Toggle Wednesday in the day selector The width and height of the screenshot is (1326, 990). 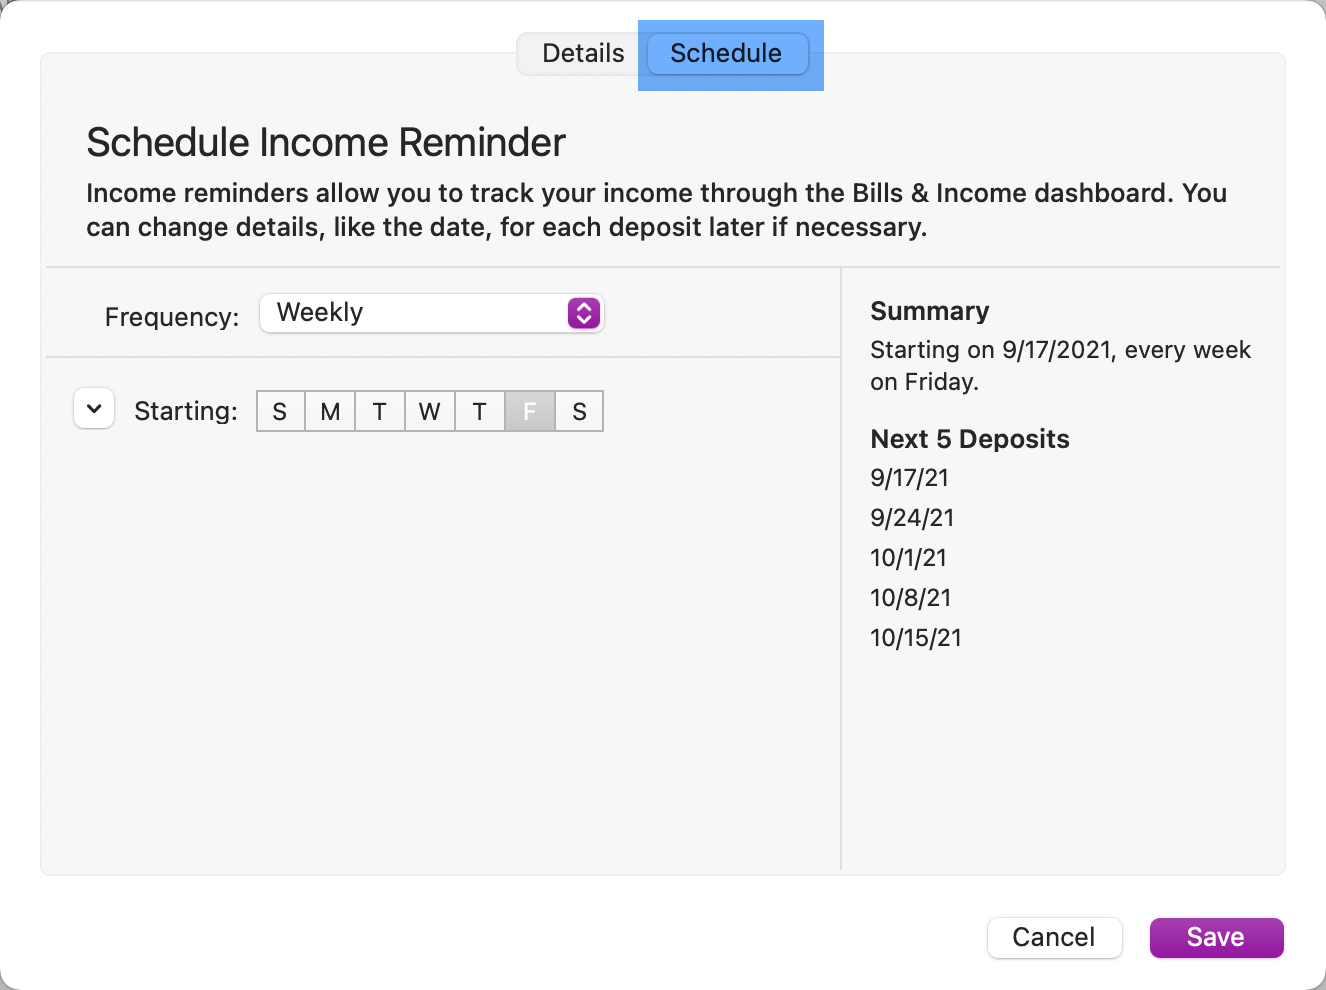(x=430, y=412)
